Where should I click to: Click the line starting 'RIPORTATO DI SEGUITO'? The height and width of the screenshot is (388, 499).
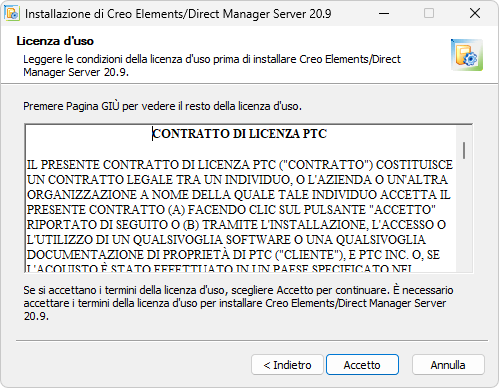pyautogui.click(x=236, y=225)
